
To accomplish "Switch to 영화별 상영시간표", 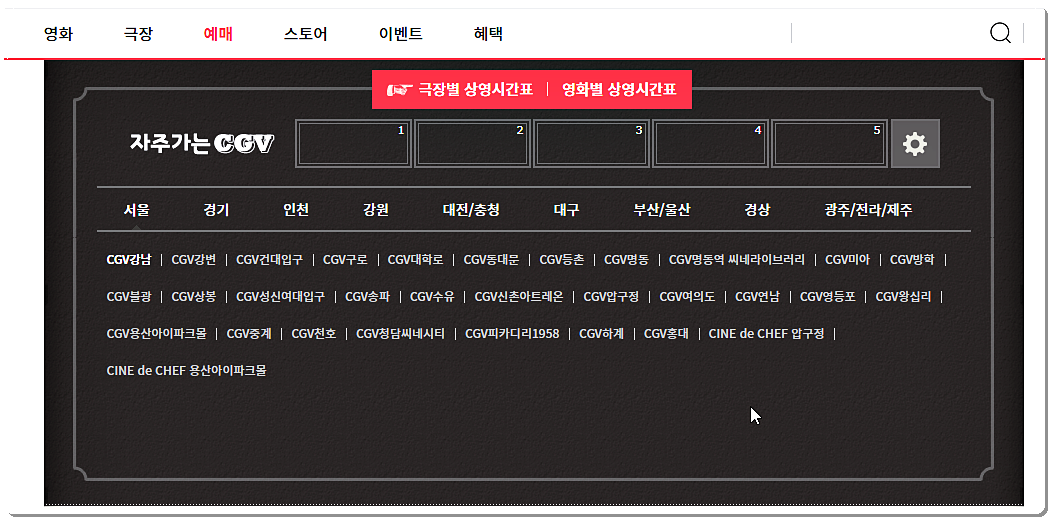I will point(619,90).
